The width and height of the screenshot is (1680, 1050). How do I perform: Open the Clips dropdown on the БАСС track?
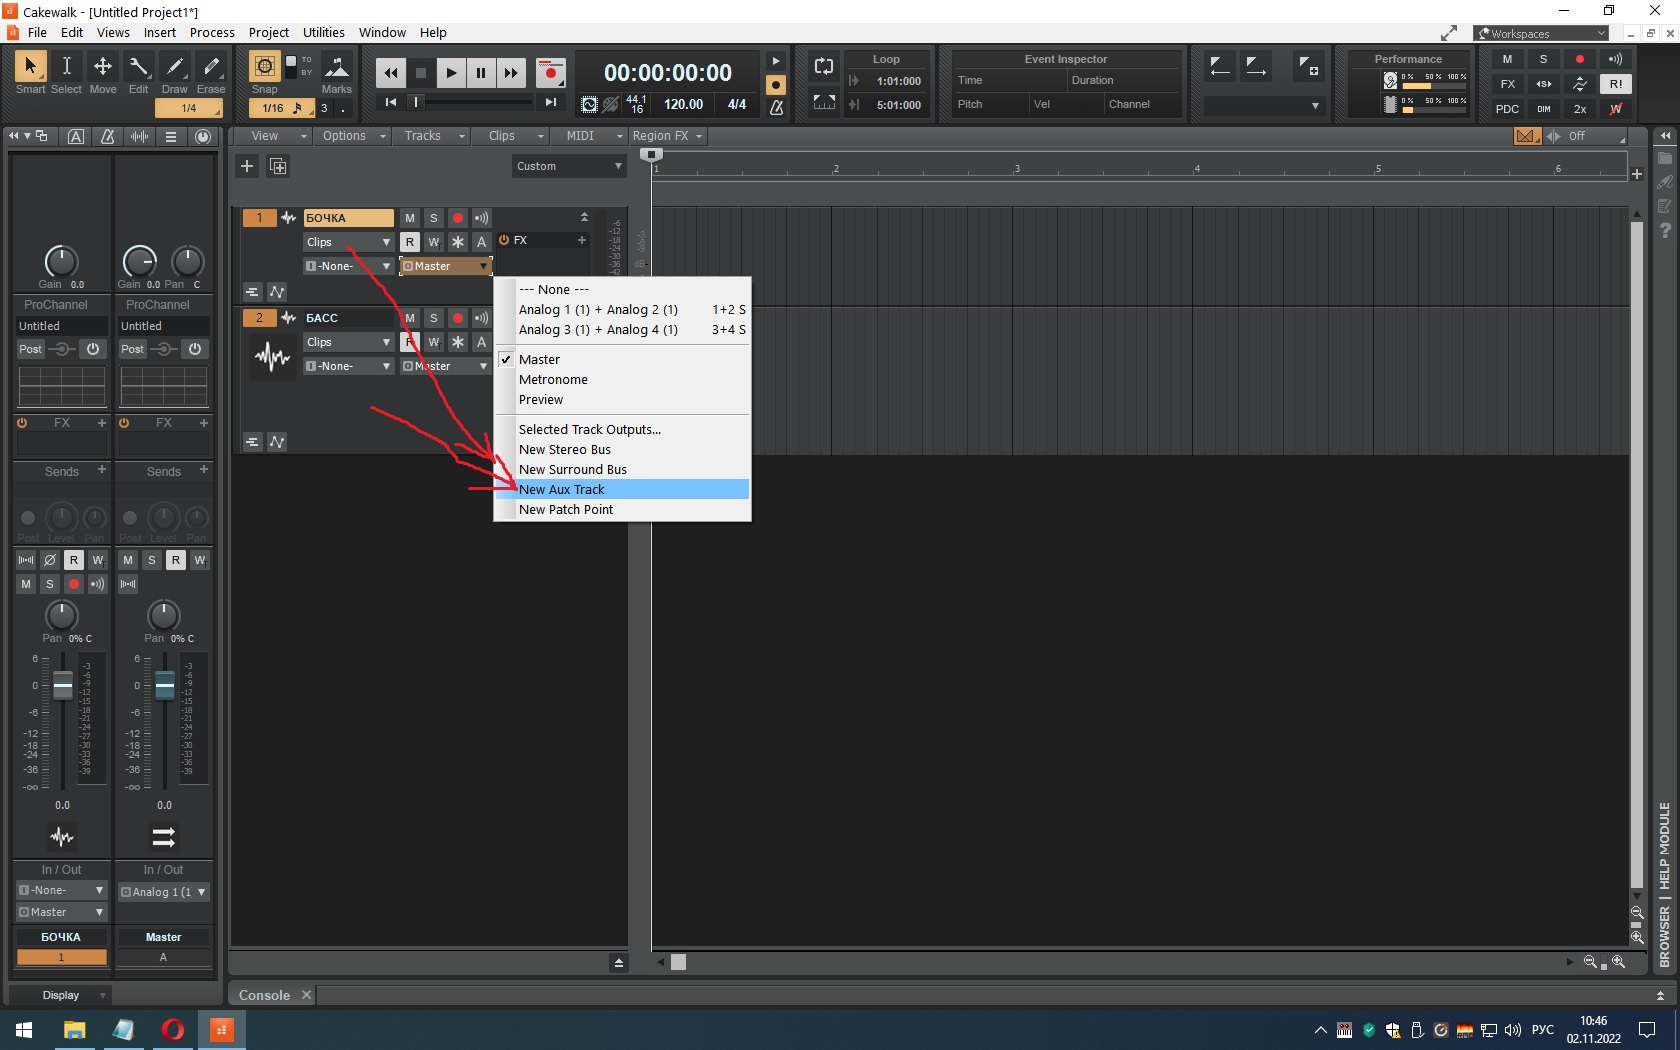click(348, 342)
